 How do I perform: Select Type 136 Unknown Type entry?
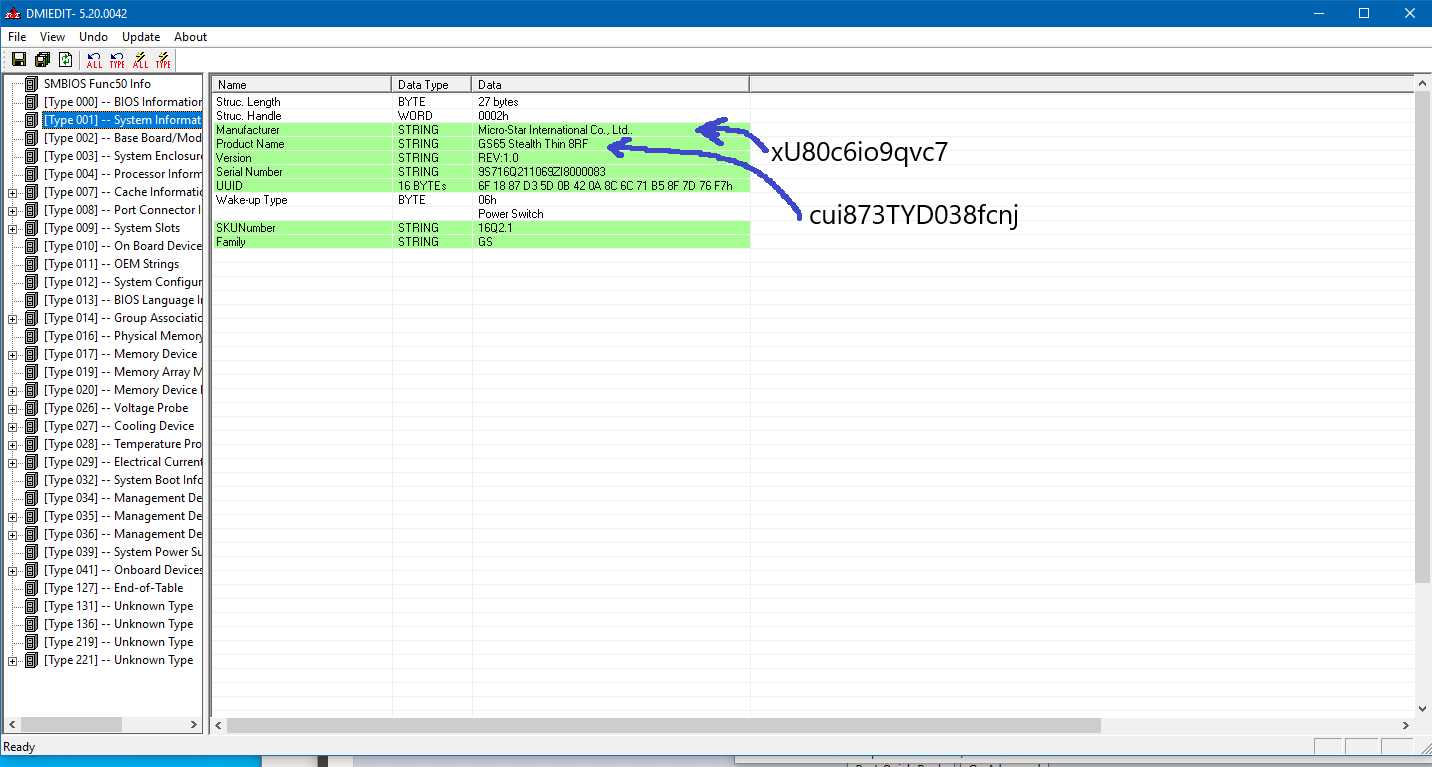pos(118,624)
